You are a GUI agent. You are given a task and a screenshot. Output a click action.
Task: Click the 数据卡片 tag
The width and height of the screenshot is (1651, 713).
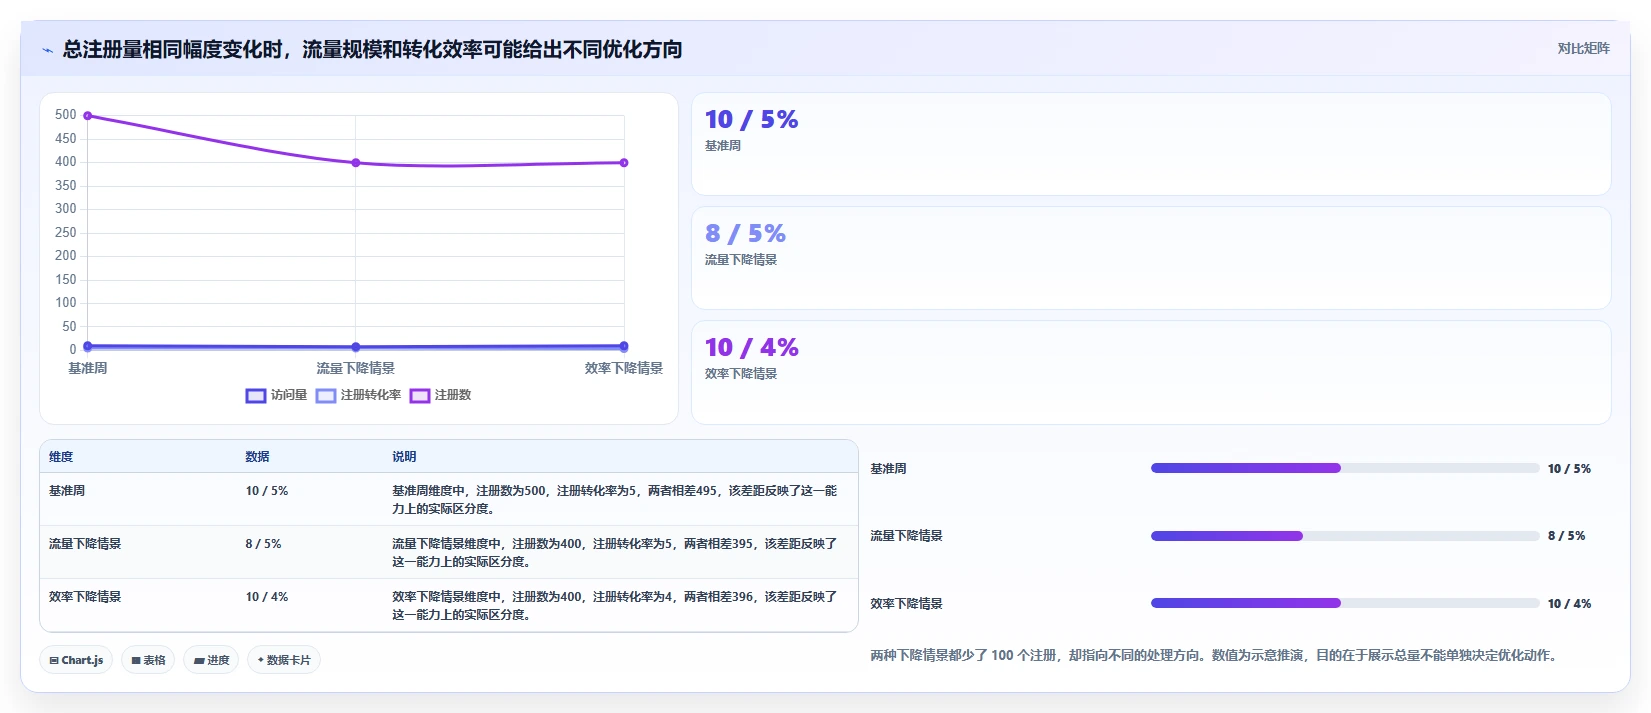point(284,660)
